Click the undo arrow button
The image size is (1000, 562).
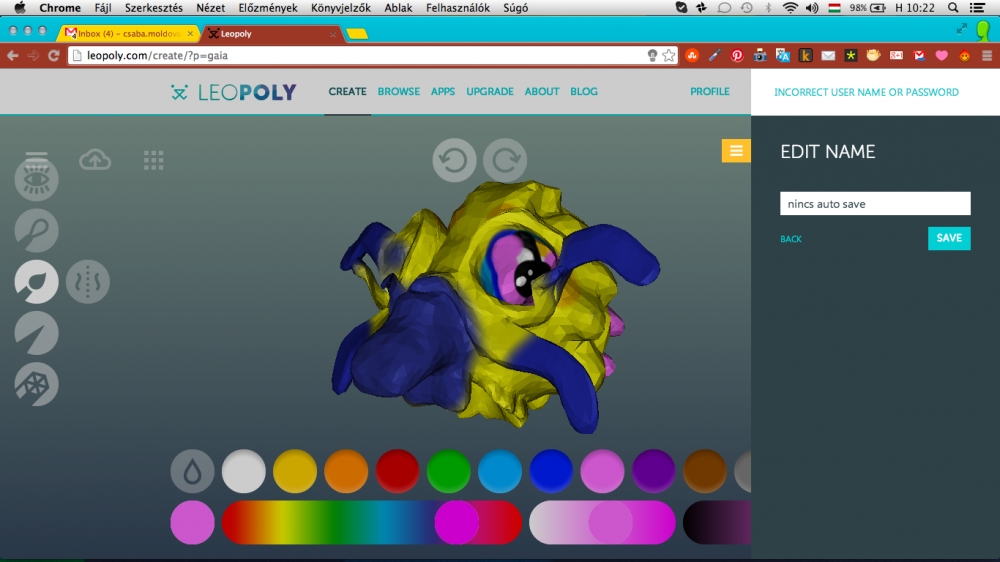[454, 160]
